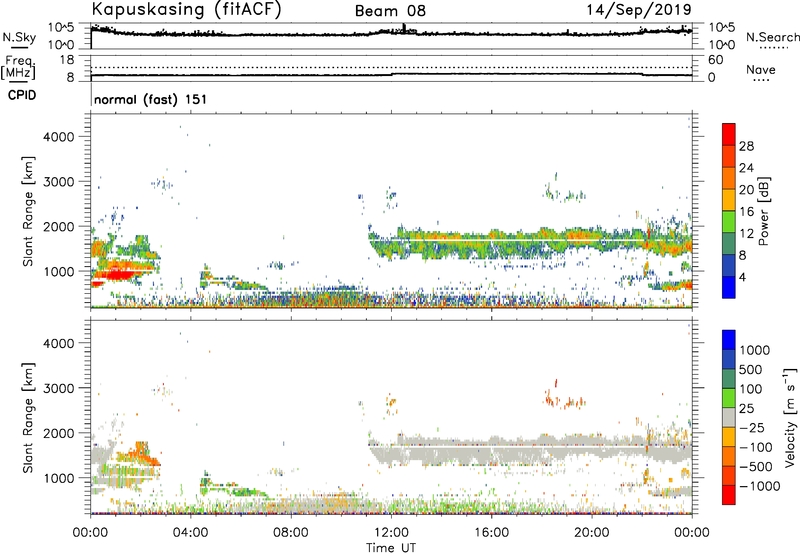The width and height of the screenshot is (800, 554).
Task: Click the 12:00 time axis tick label
Action: pyautogui.click(x=391, y=533)
